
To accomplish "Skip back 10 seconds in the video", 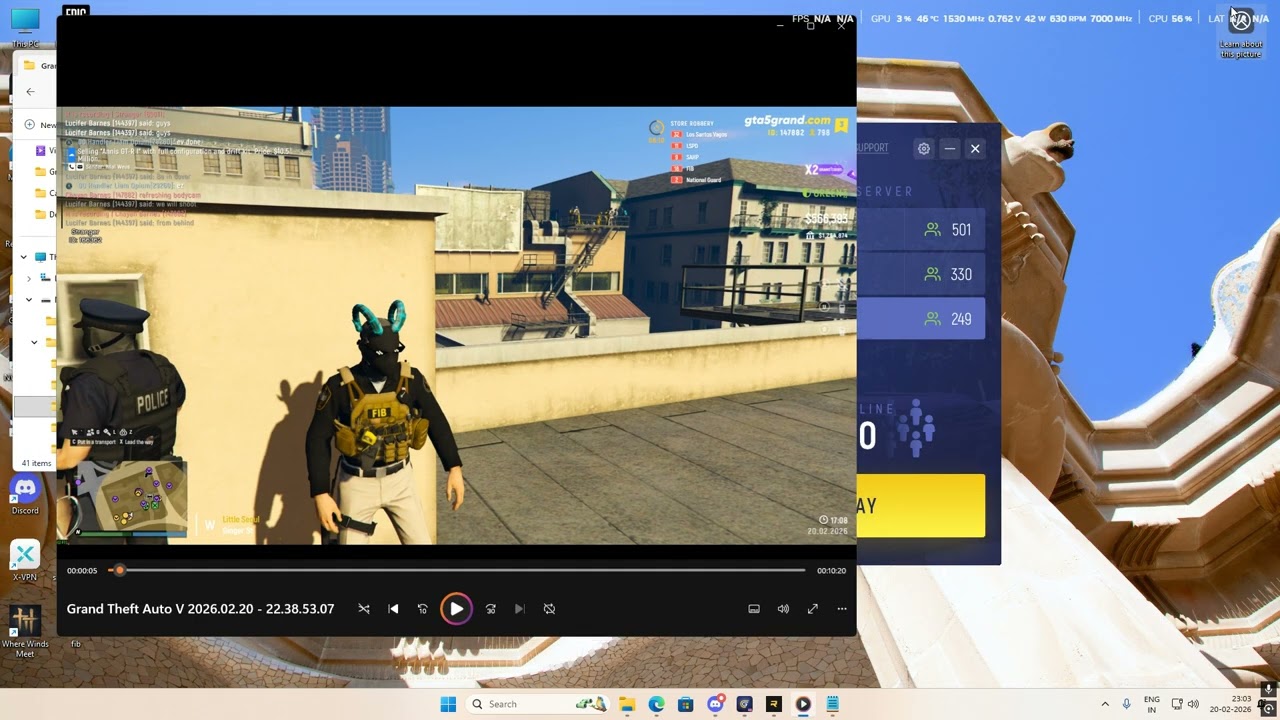I will pyautogui.click(x=422, y=609).
